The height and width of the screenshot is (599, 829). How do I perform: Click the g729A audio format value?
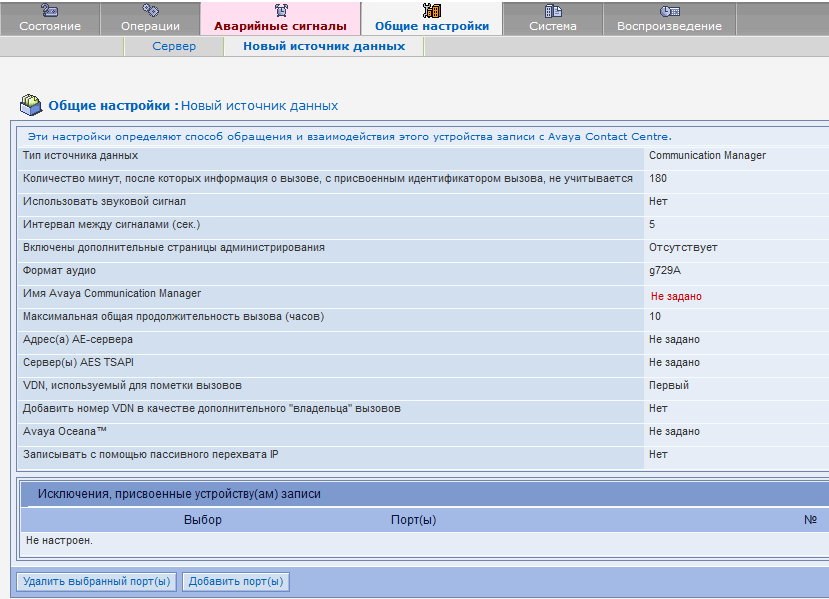665,271
